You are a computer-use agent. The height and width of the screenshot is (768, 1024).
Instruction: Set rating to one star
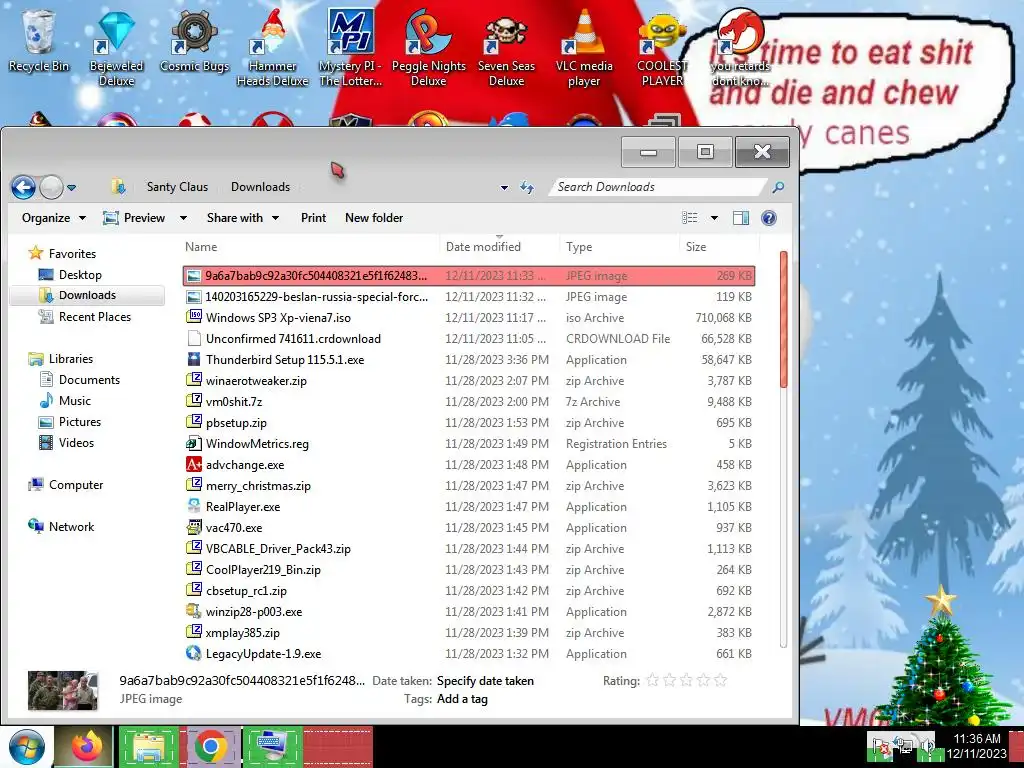(x=652, y=680)
